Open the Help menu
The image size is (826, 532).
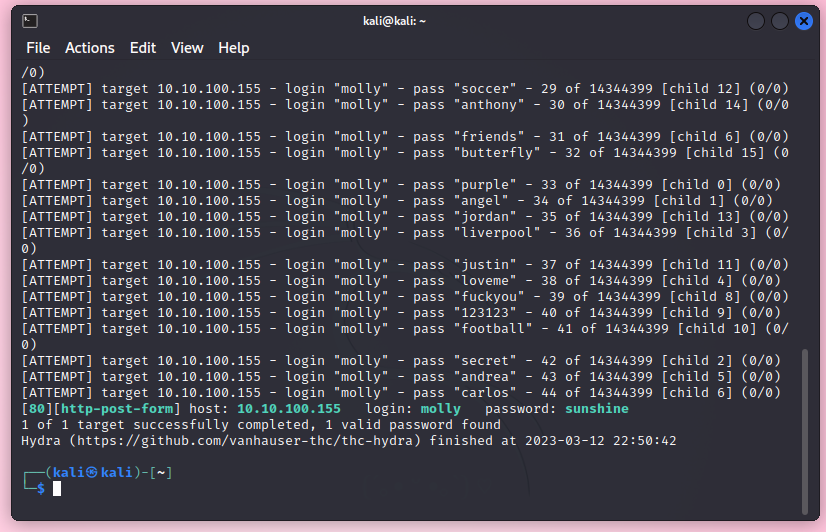pyautogui.click(x=234, y=48)
